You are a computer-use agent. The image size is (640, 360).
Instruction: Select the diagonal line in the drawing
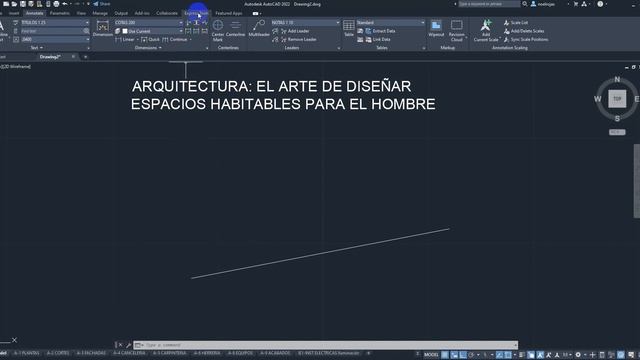tap(320, 254)
